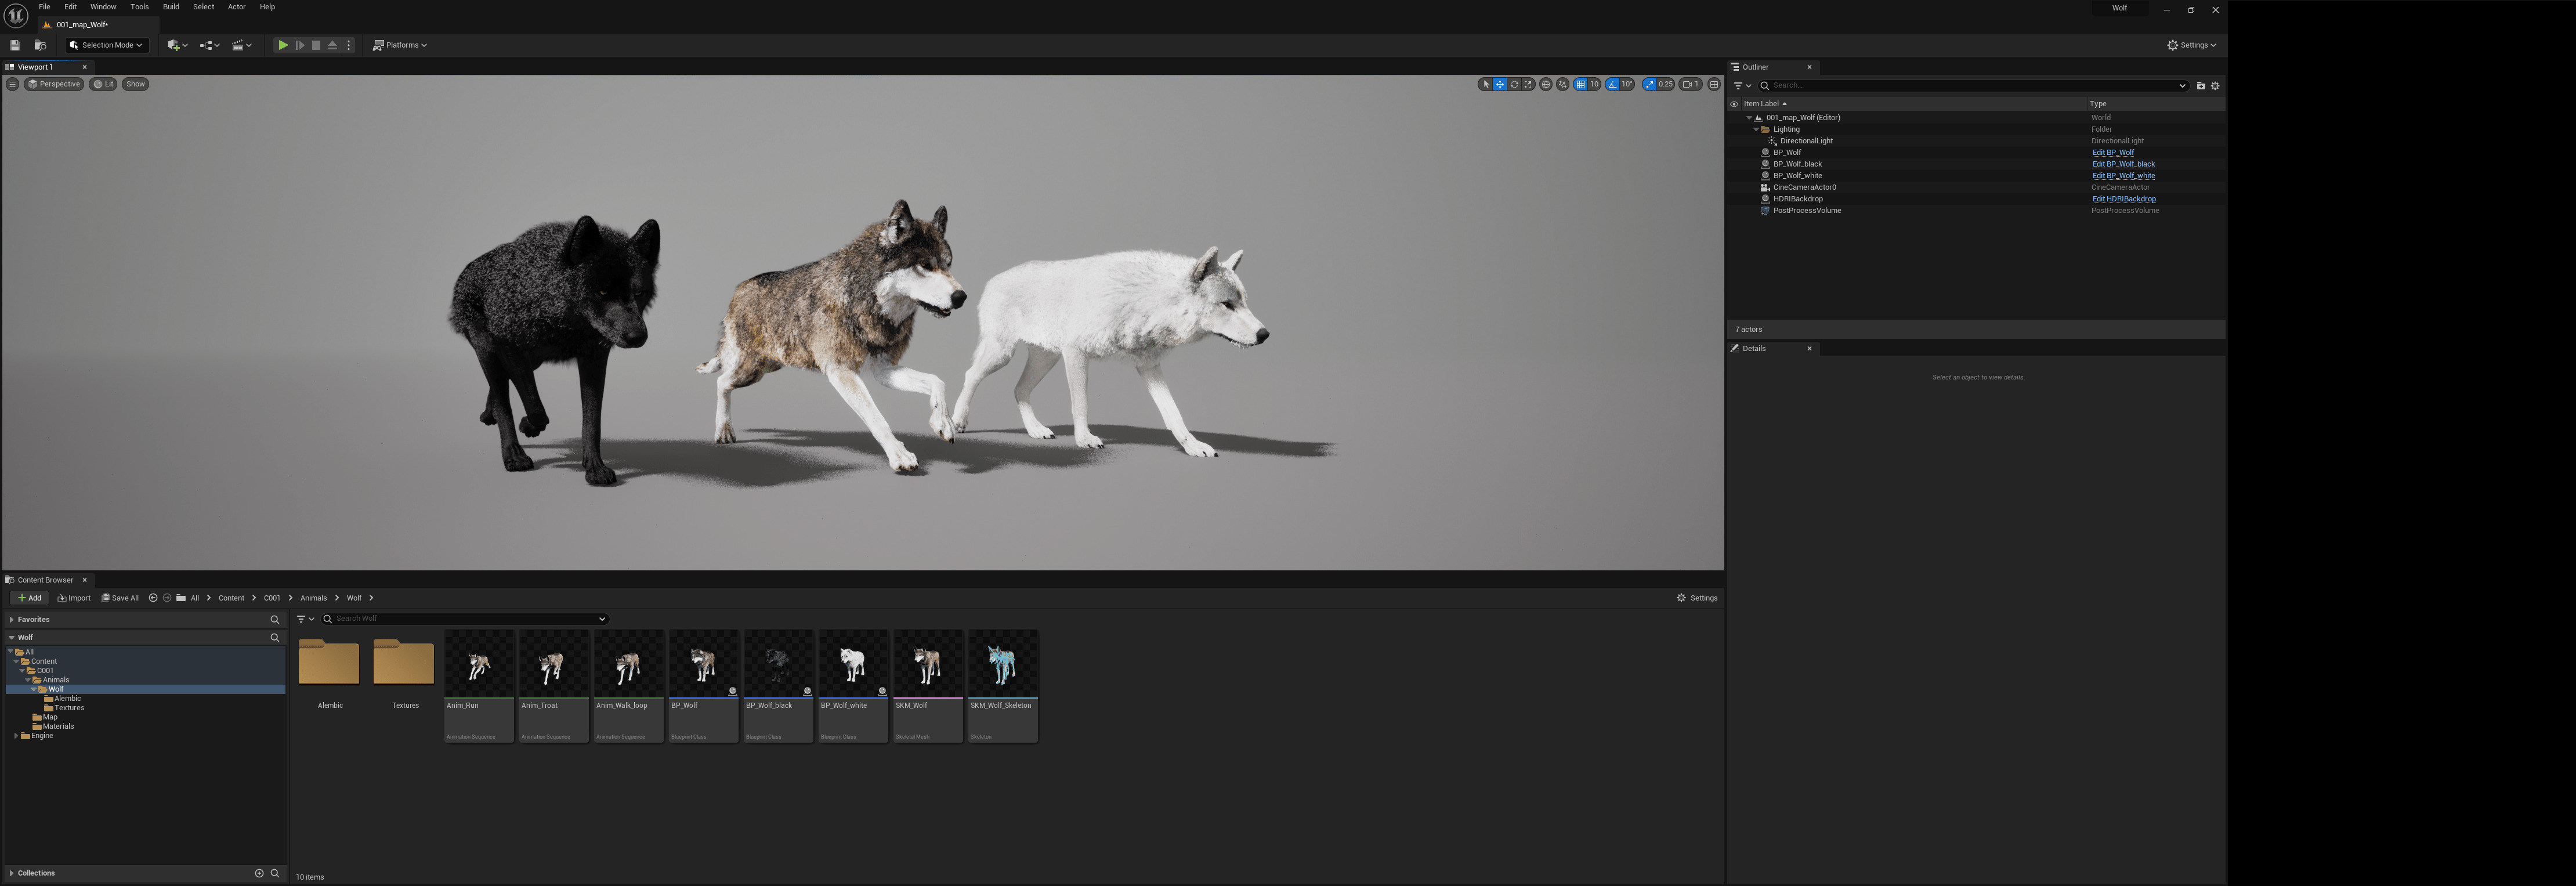Image resolution: width=2576 pixels, height=886 pixels.
Task: Open the quick add actor icon
Action: pos(175,45)
